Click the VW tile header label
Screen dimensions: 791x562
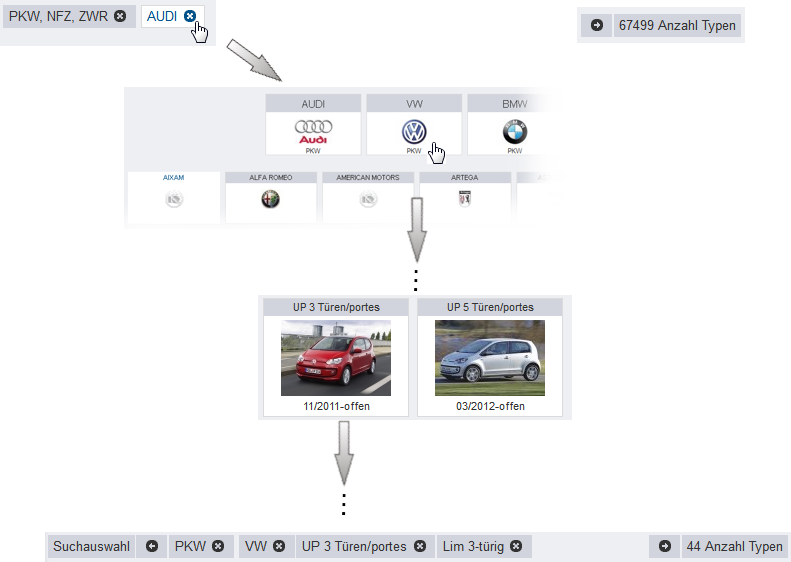(414, 104)
